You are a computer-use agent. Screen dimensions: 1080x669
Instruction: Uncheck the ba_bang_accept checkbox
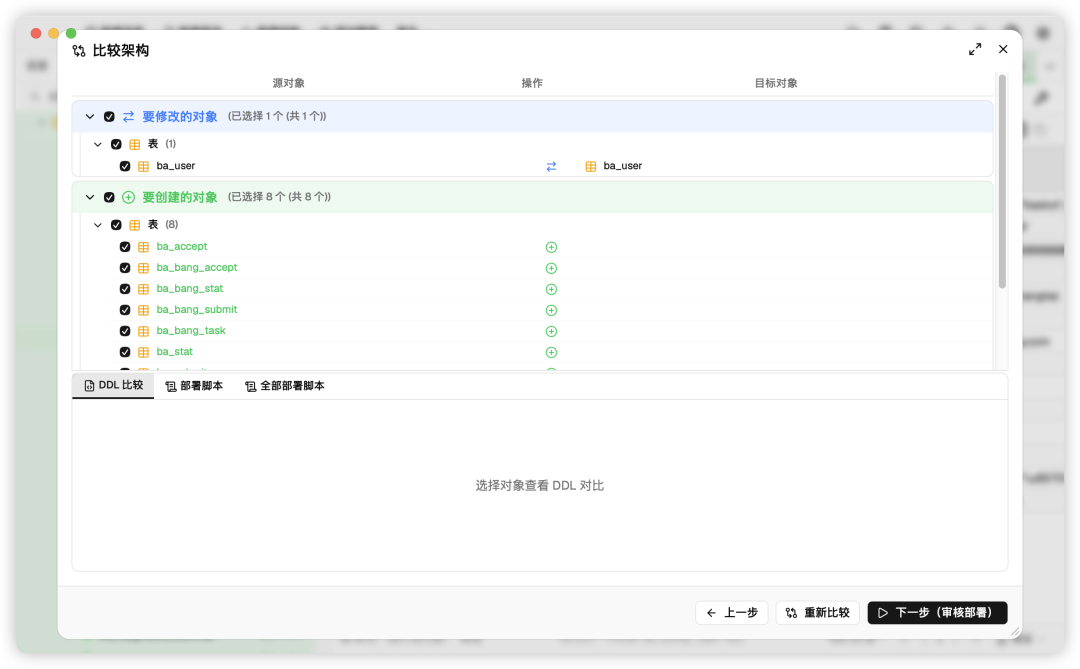point(125,268)
